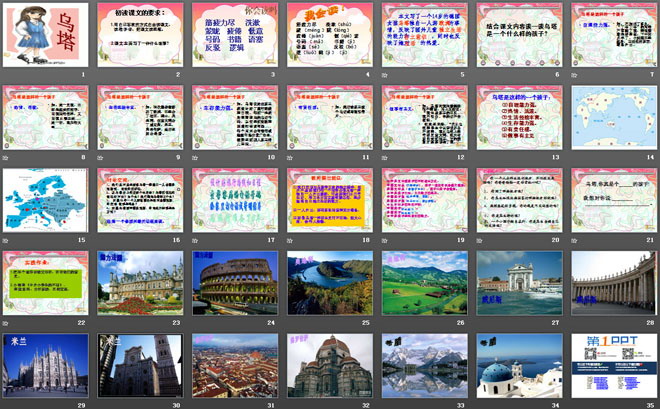Select slide 27 Venice waterfront church photo

click(x=520, y=283)
